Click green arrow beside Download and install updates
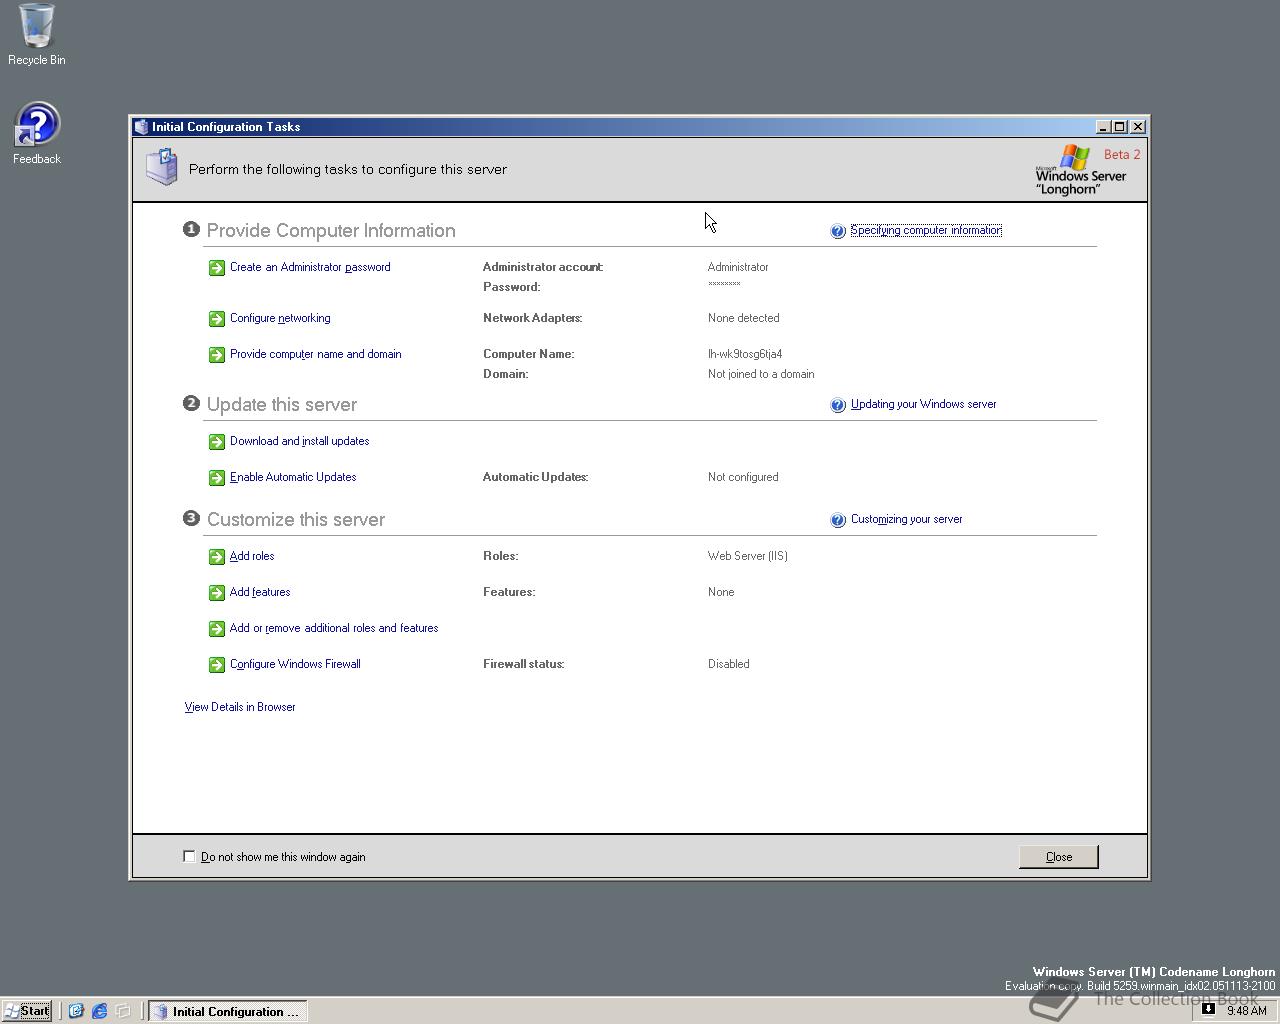Screen dimensions: 1280x1024 tap(217, 442)
